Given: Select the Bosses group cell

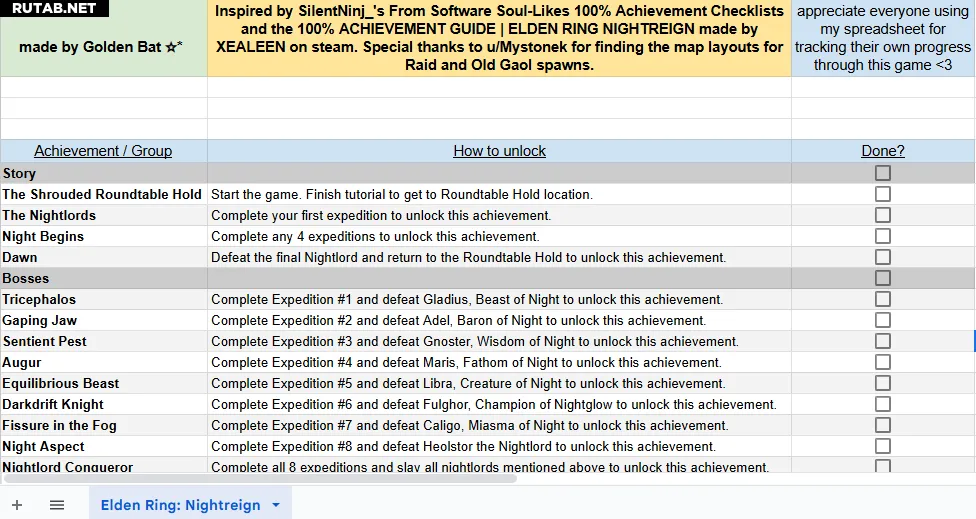Looking at the screenshot, I should tap(103, 278).
